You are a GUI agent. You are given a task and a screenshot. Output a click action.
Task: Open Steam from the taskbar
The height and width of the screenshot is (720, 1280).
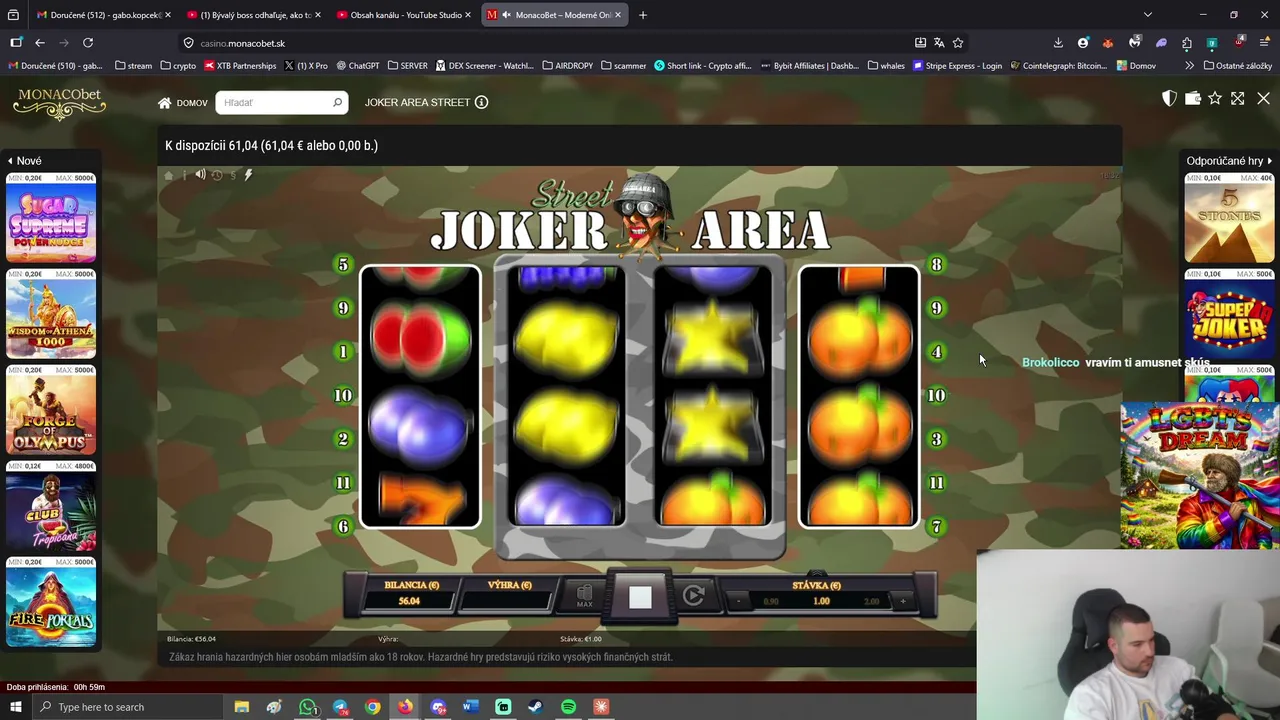coord(535,707)
